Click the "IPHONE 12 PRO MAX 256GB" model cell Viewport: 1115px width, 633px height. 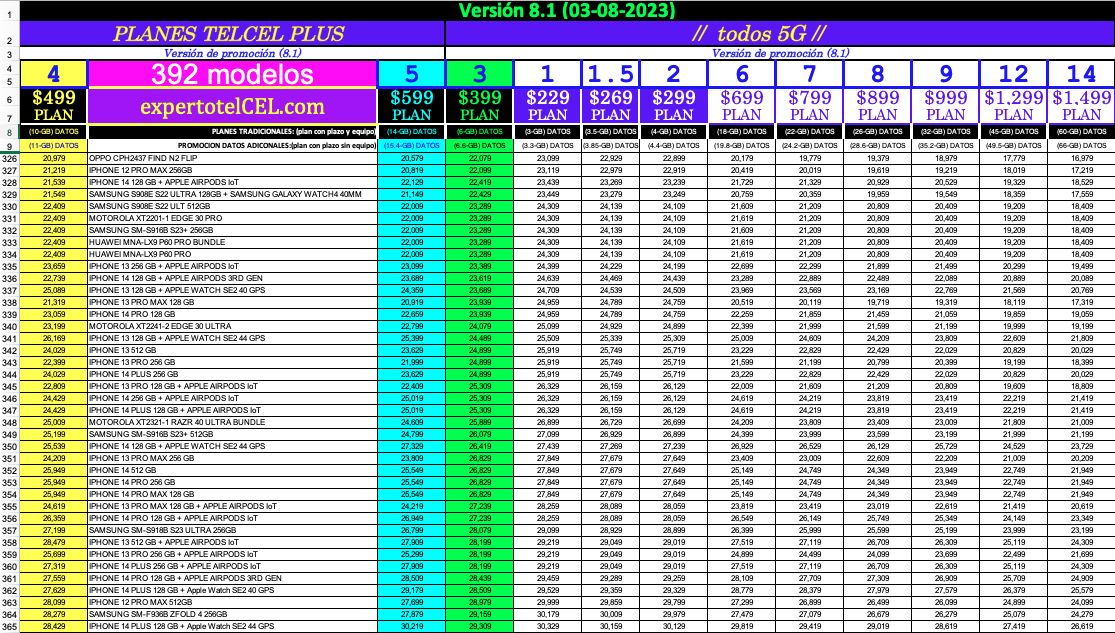coord(232,170)
